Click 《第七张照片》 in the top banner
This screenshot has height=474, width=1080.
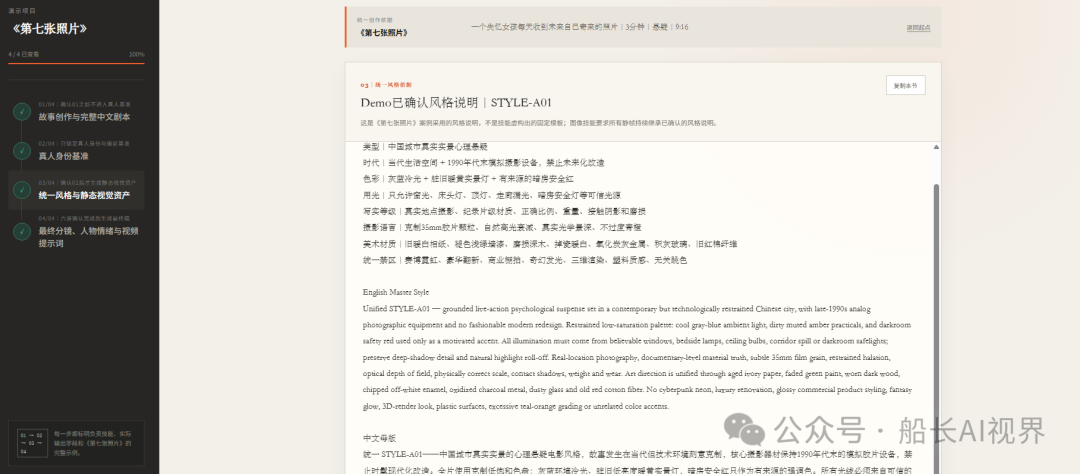[x=382, y=32]
